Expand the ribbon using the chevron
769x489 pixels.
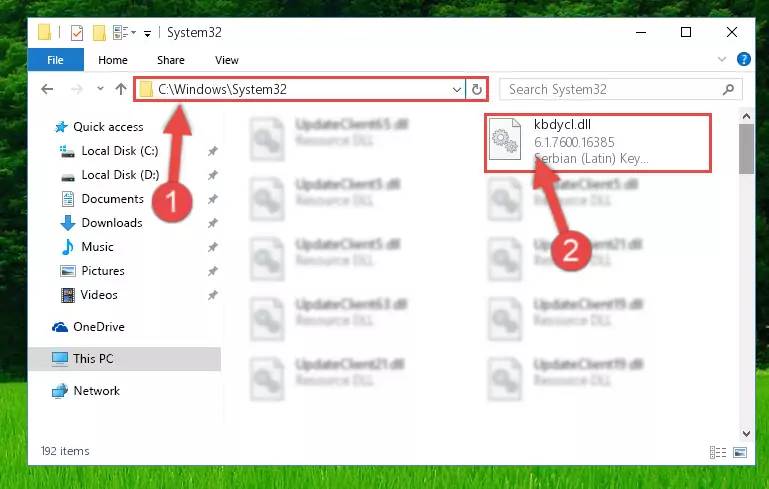(x=721, y=59)
